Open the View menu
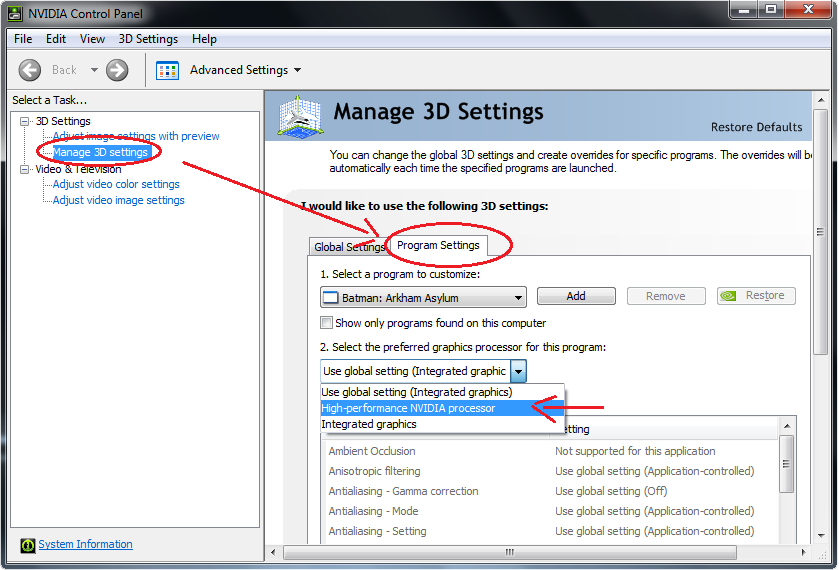 click(92, 39)
